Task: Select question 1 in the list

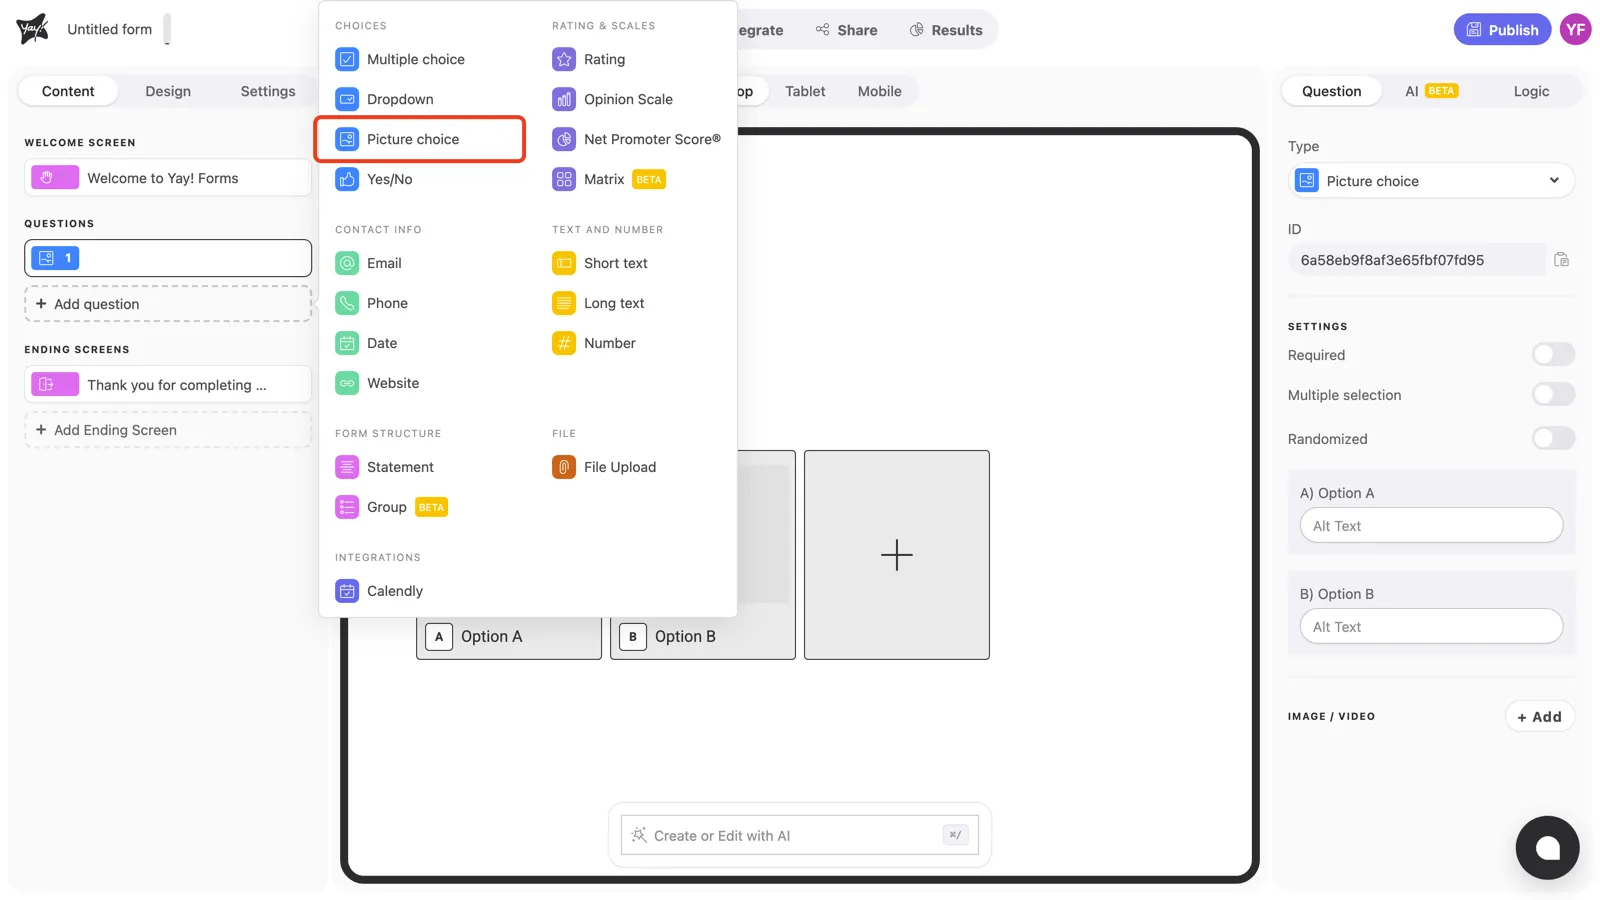Action: coord(168,258)
